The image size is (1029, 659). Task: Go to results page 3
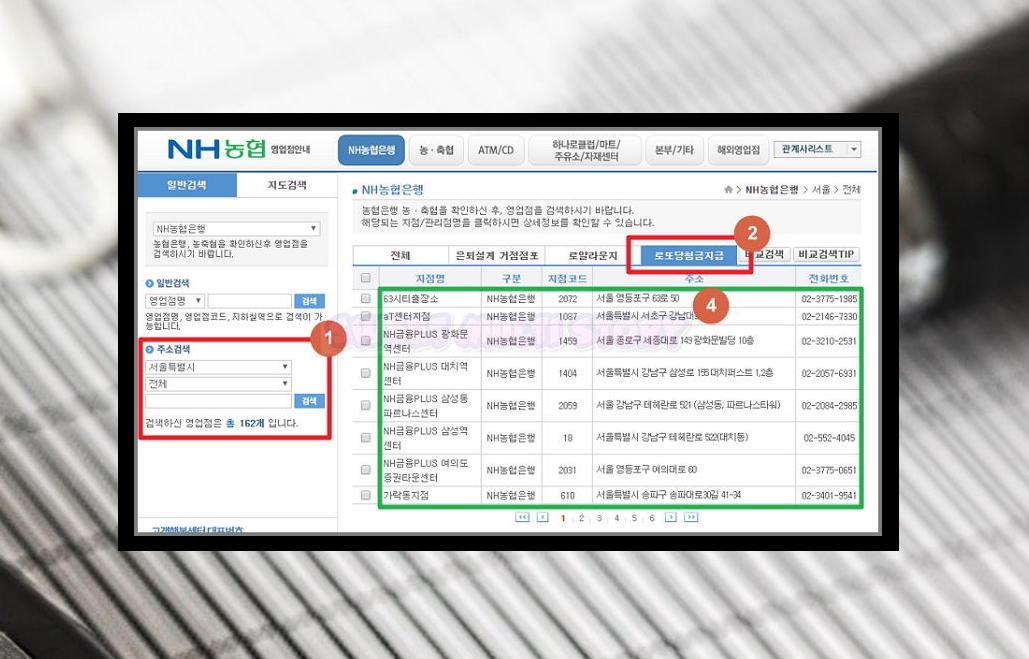coord(598,518)
